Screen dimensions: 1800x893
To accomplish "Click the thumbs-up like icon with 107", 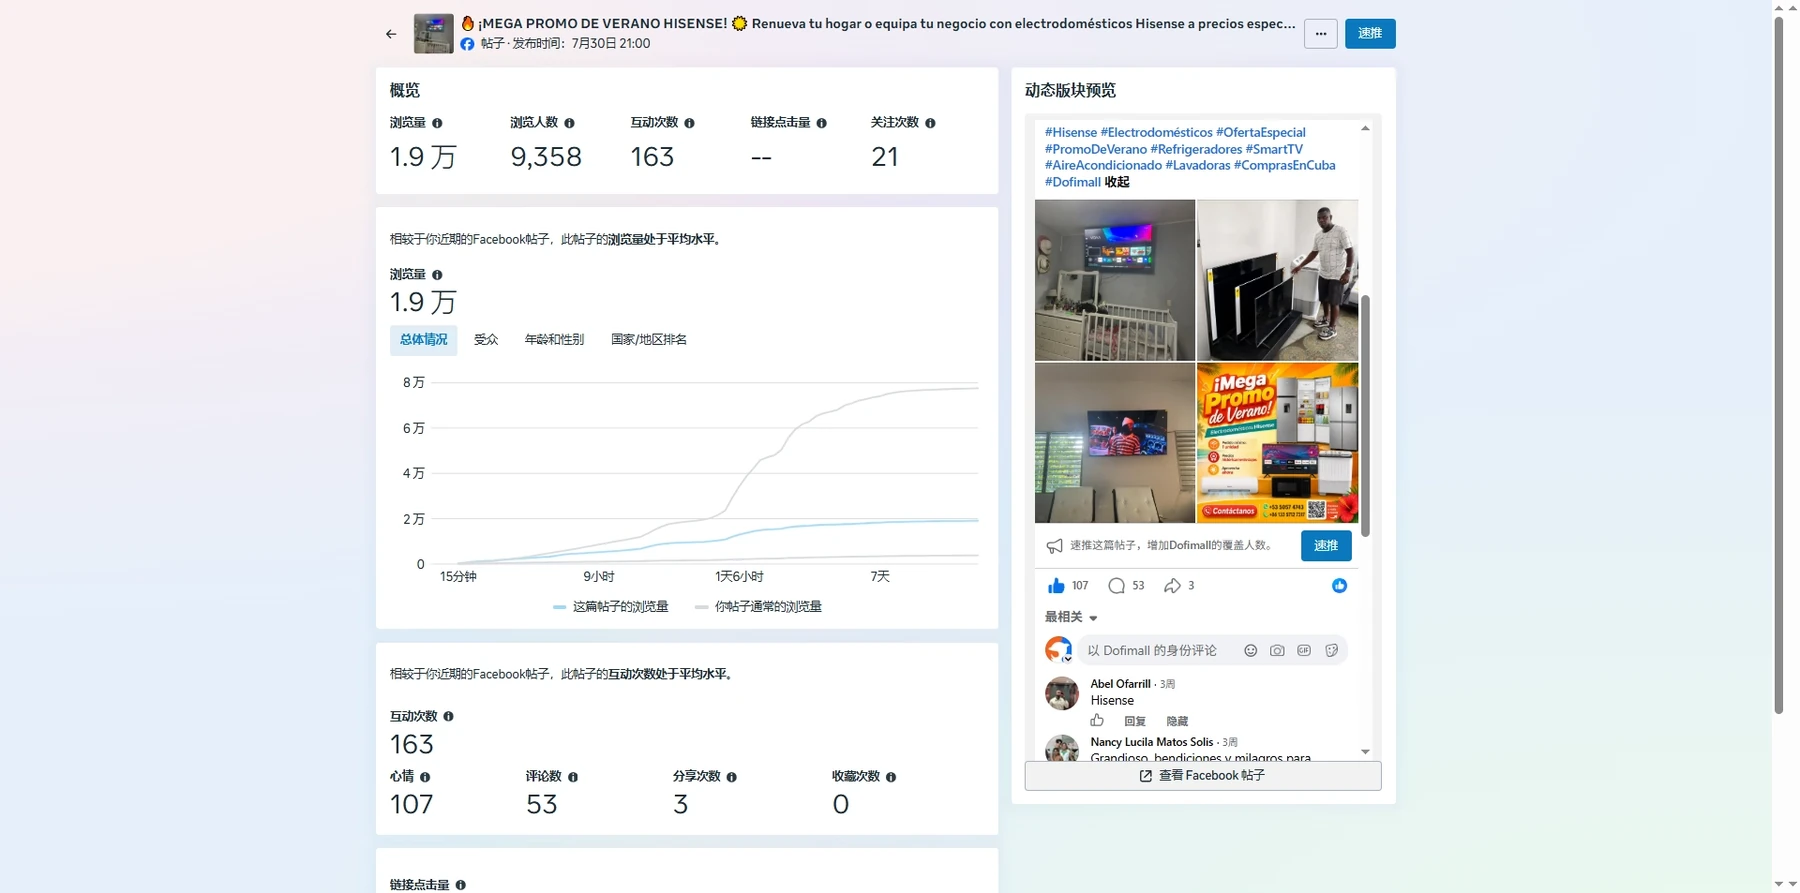I will (x=1056, y=586).
